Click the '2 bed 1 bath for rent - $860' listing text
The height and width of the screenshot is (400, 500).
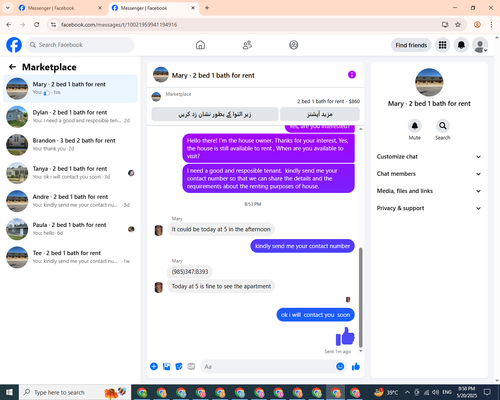328,101
